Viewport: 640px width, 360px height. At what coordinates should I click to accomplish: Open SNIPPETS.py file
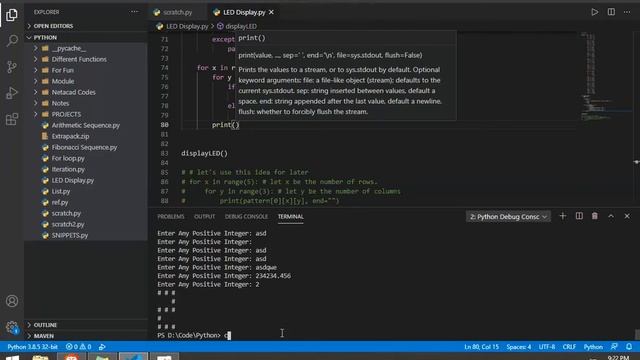[x=86, y=236]
